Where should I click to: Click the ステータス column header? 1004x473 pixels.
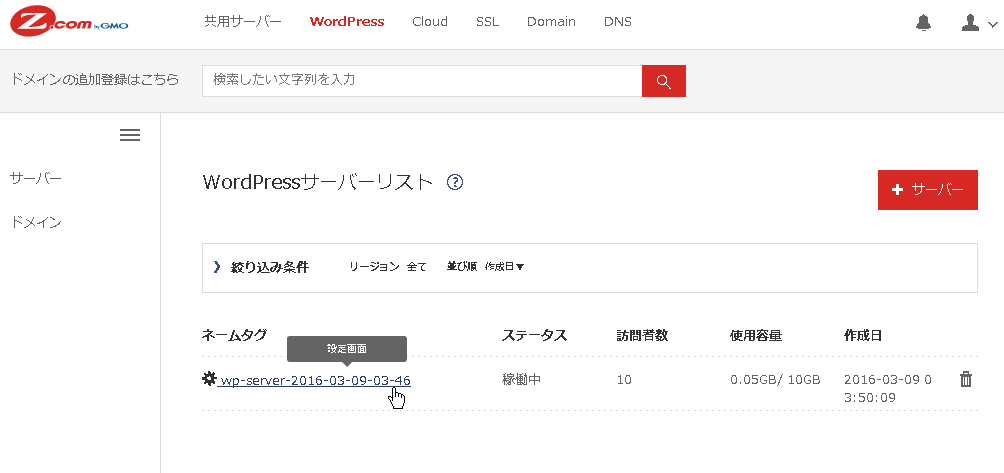click(535, 335)
